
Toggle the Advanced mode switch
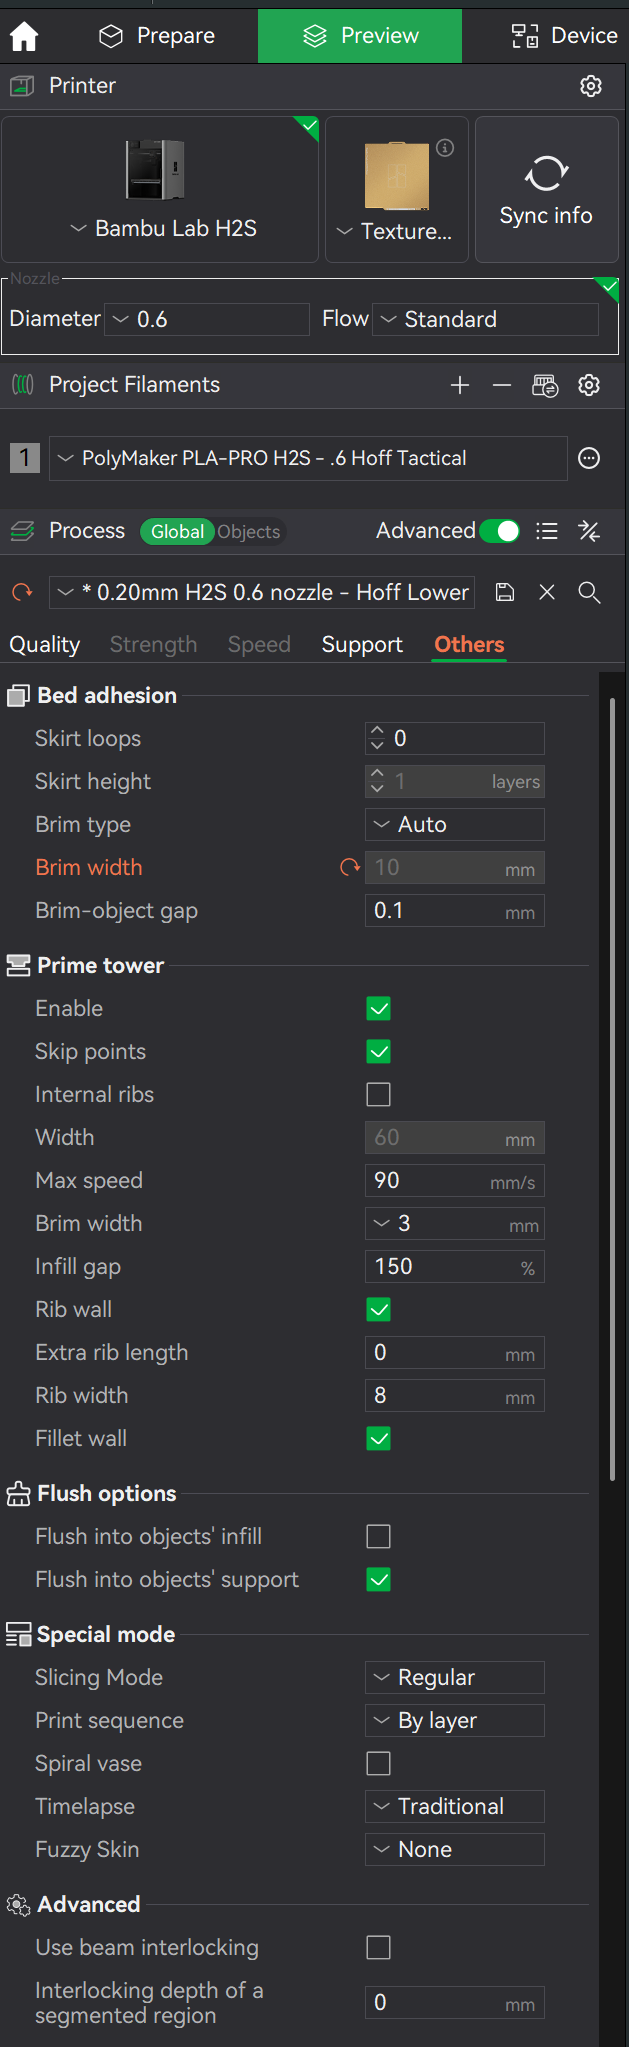tap(500, 531)
